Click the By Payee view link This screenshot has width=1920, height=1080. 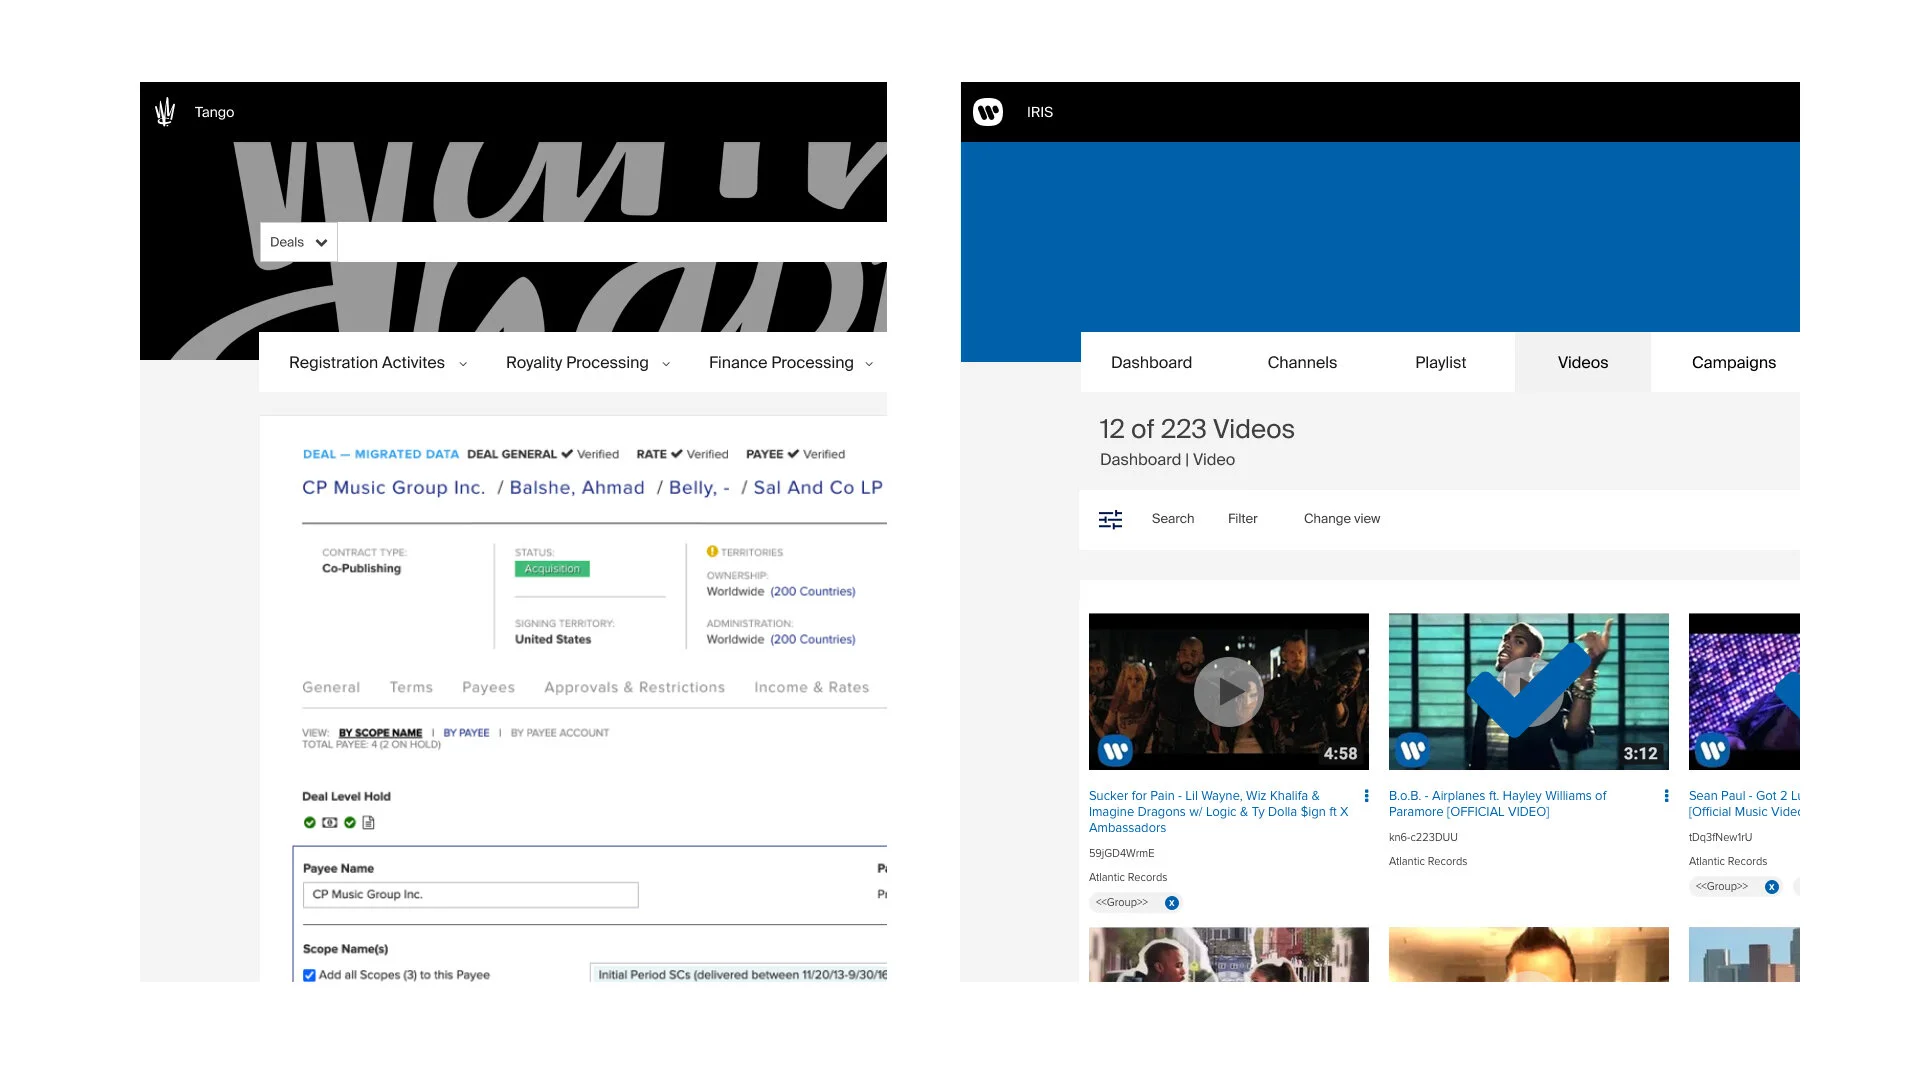pos(466,733)
